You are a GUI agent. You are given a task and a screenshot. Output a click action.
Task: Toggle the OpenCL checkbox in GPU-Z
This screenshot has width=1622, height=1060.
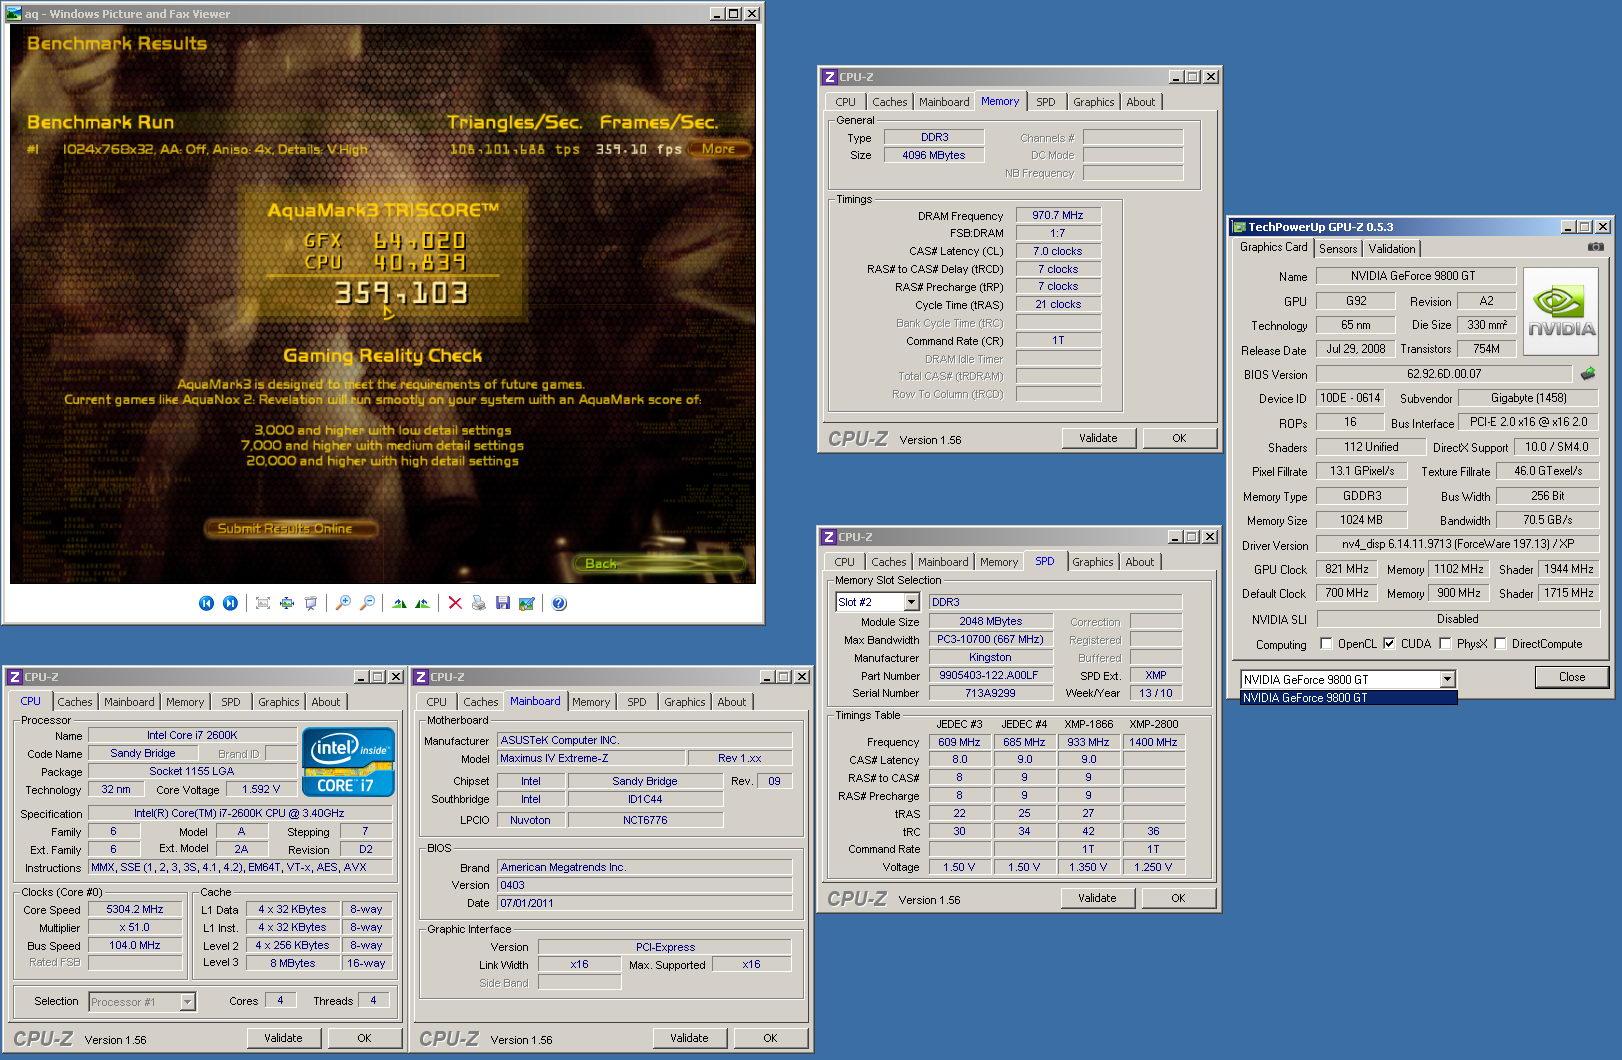[1326, 644]
